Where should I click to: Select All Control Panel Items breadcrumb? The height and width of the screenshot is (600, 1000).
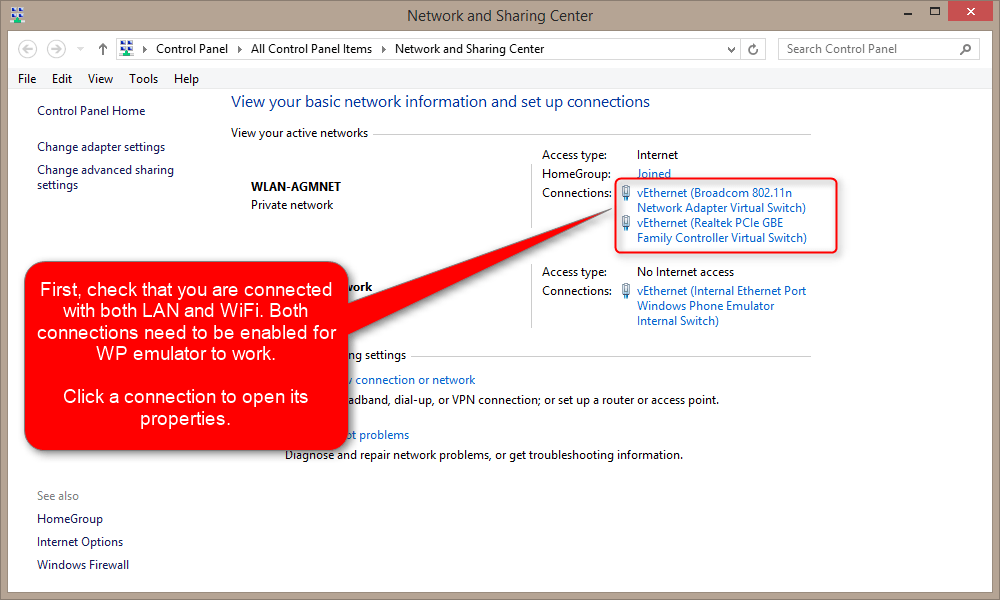(x=311, y=49)
